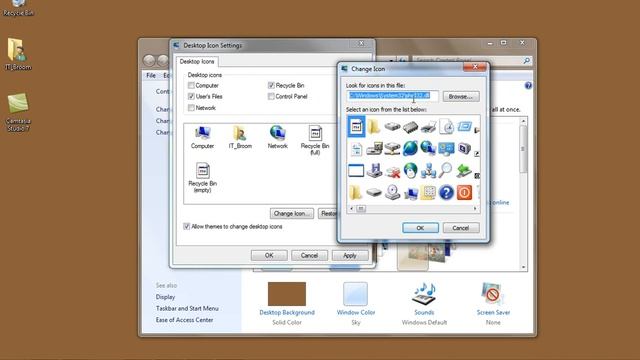The image size is (640, 360).
Task: Pick the blank window frame icon
Action: pyautogui.click(x=356, y=170)
